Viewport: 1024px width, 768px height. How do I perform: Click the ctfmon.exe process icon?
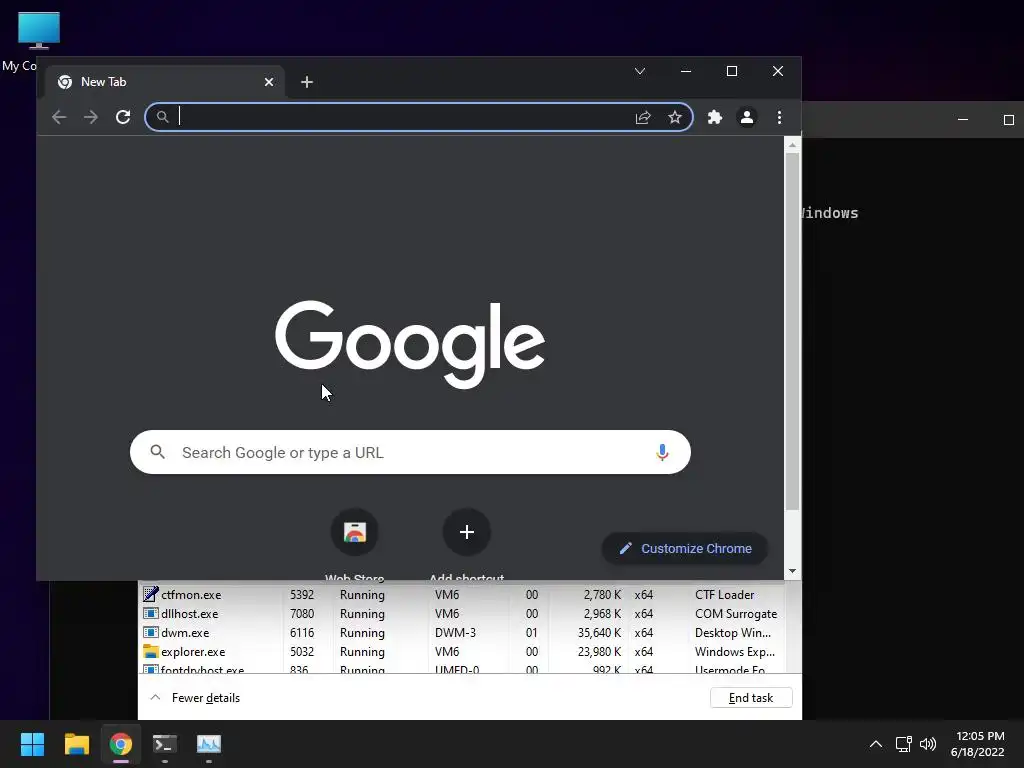(x=151, y=594)
